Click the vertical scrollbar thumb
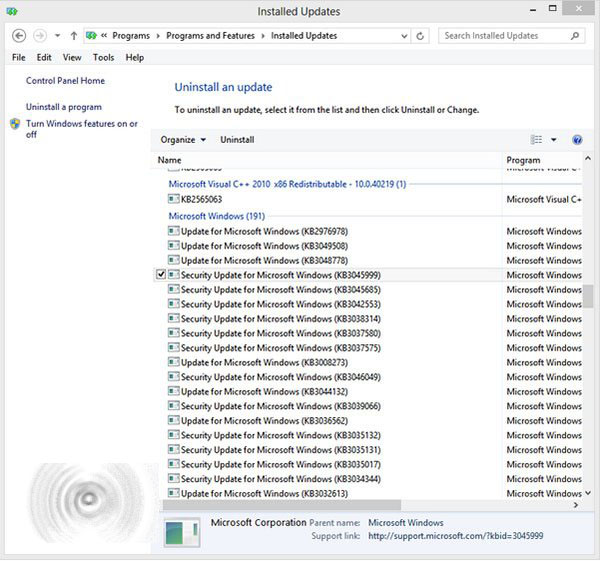This screenshot has width=600, height=561. tap(588, 296)
